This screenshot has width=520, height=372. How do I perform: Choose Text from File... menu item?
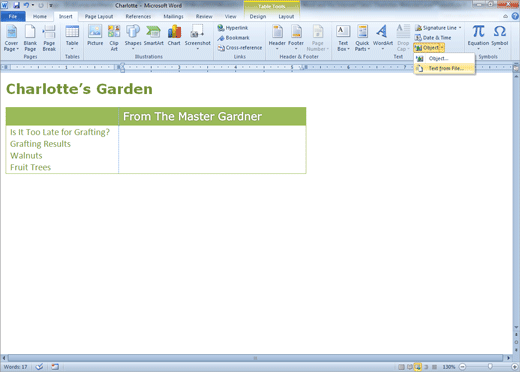[444, 68]
